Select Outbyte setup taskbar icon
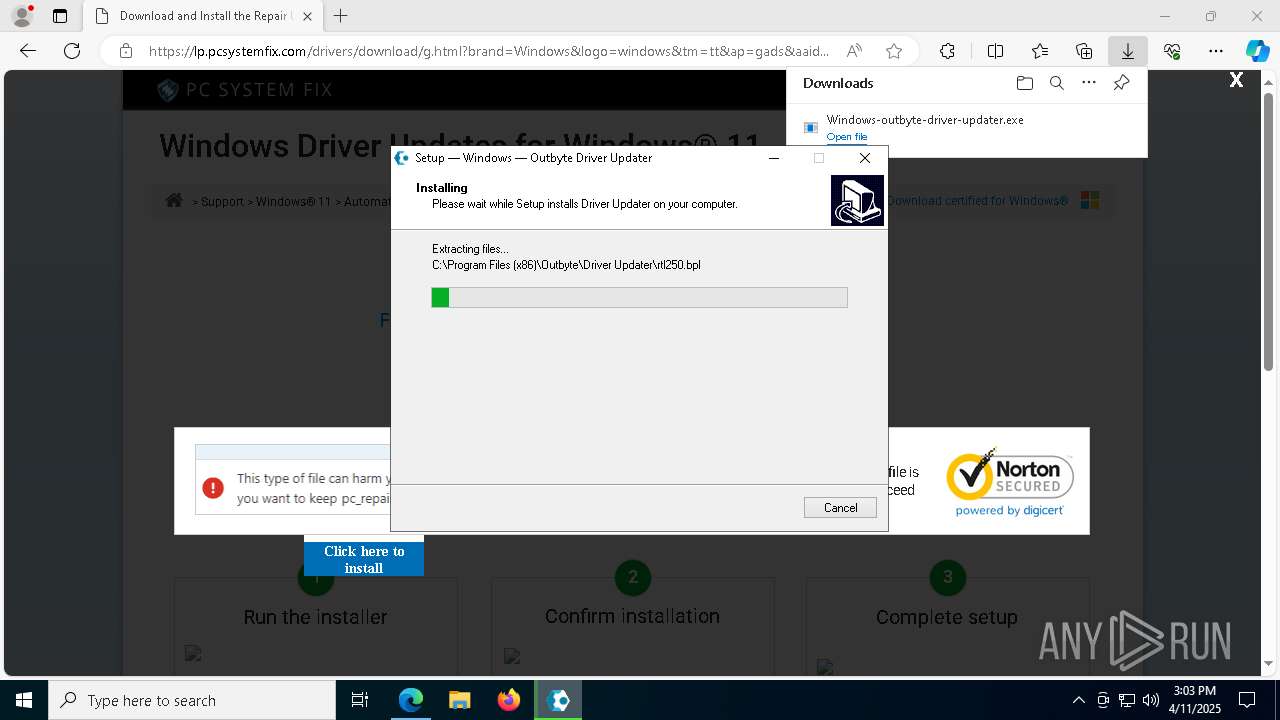Screen dimensions: 1280x720 (558, 700)
